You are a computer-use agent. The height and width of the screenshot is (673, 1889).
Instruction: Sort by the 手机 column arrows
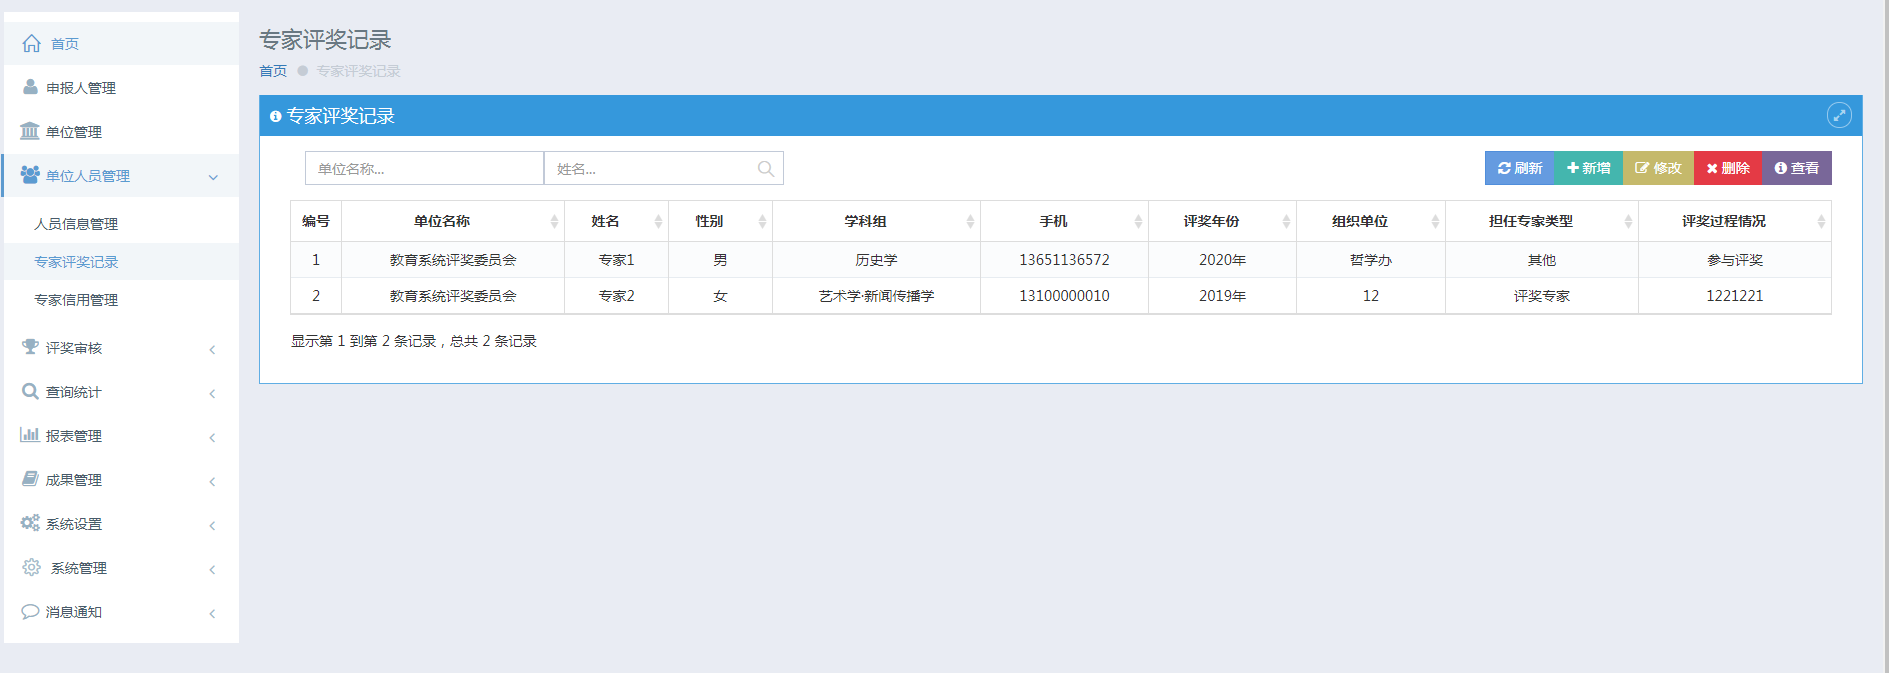[x=1138, y=221]
